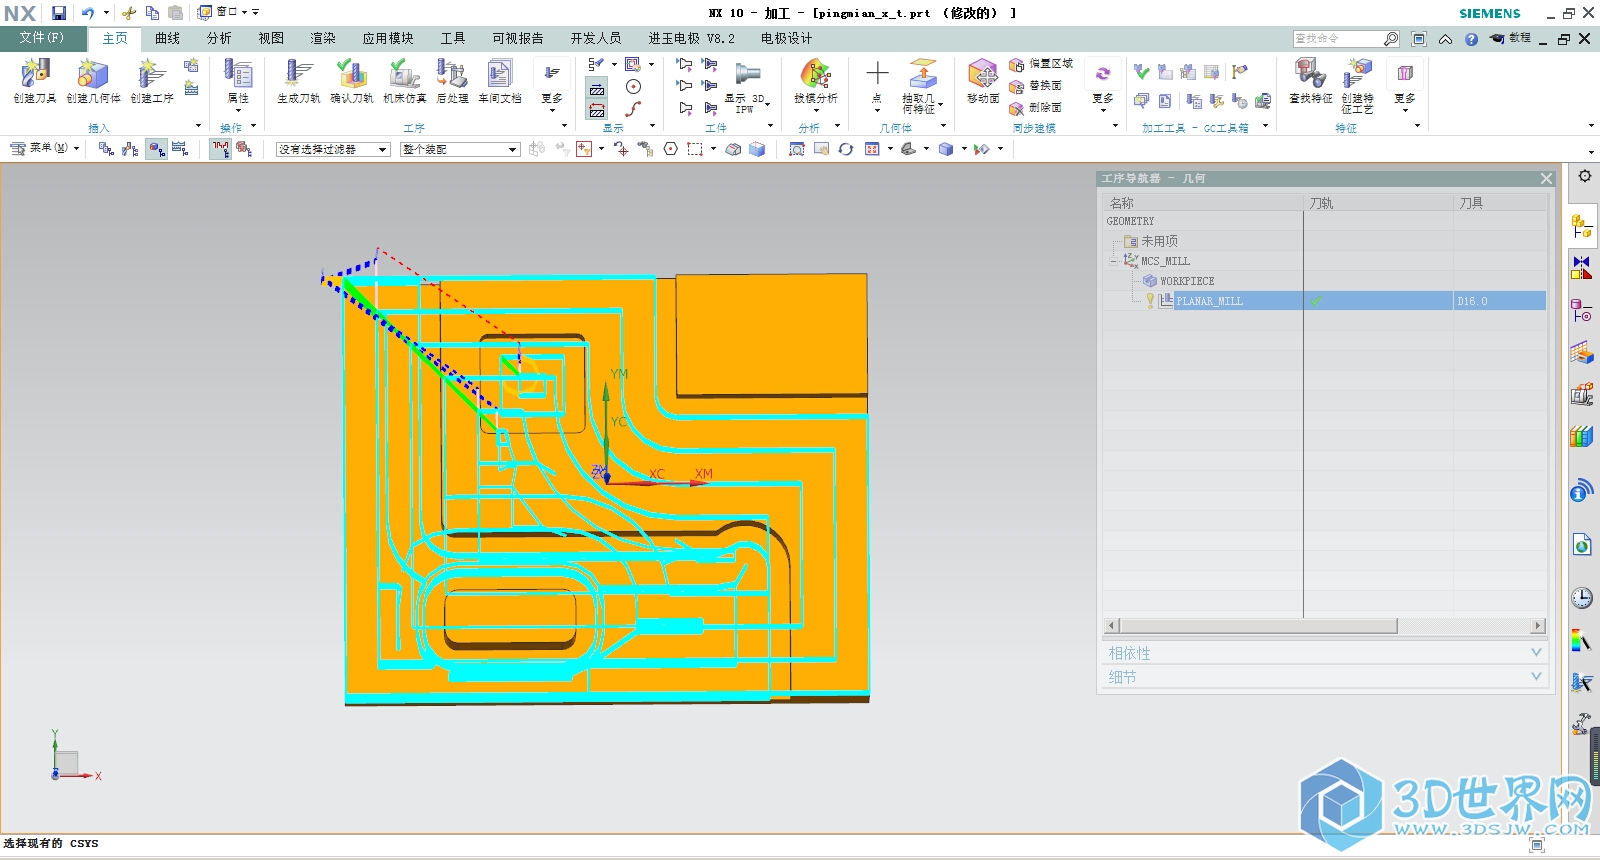
Task: Open the File (文件) menu
Action: (x=42, y=38)
